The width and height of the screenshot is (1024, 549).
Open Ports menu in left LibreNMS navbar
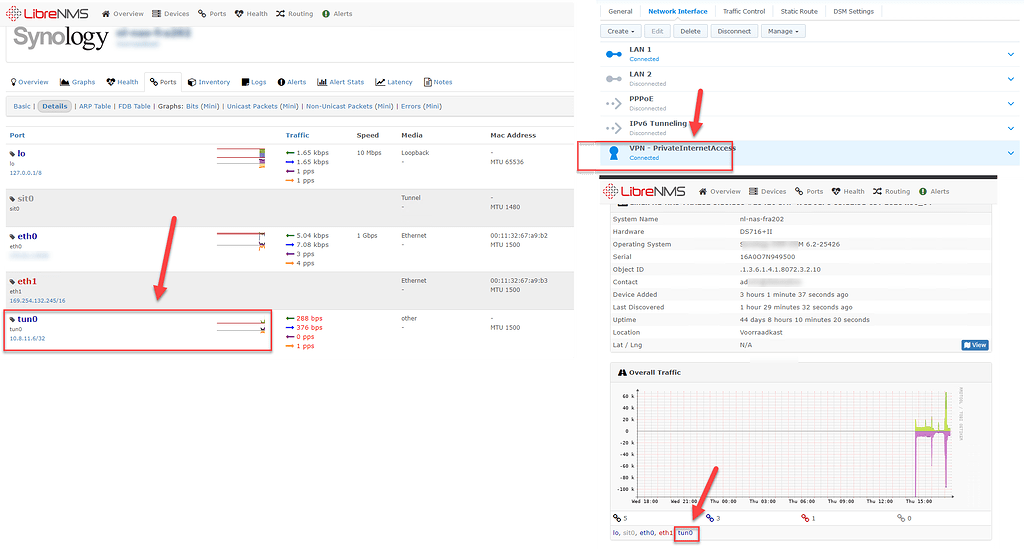click(212, 14)
